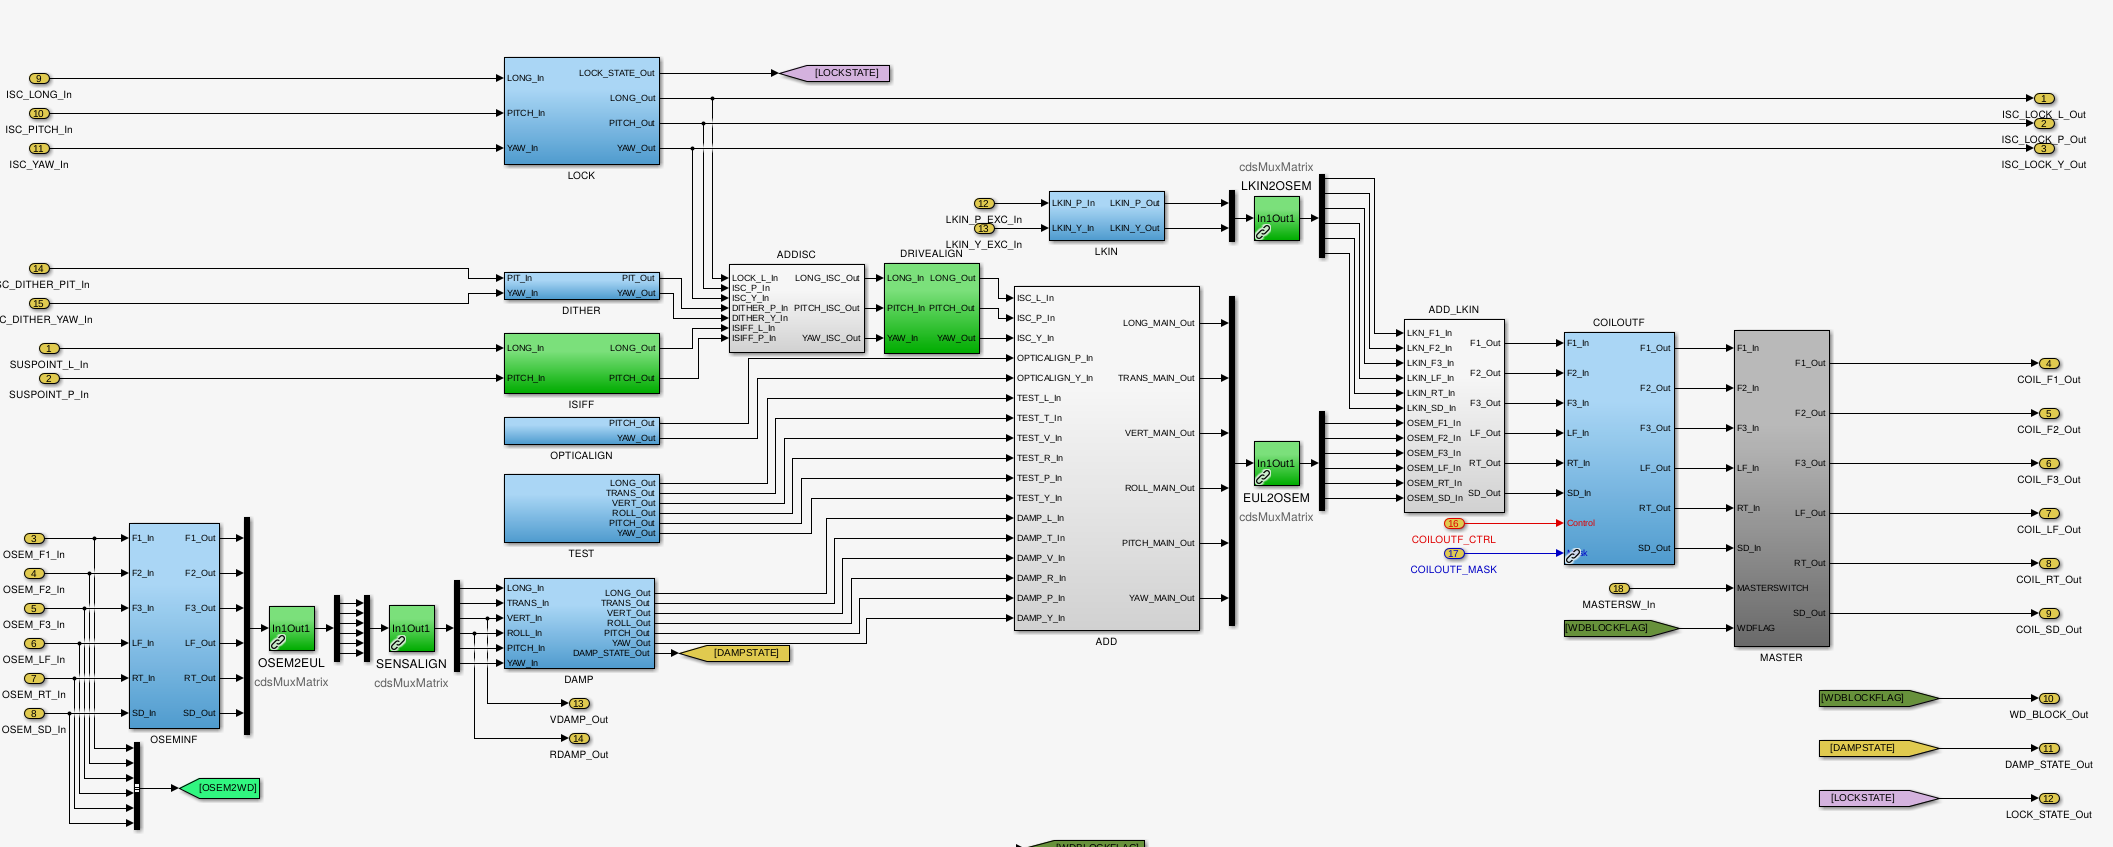Click the ISC_DITHER port 14 oval
The height and width of the screenshot is (847, 2113).
[39, 268]
